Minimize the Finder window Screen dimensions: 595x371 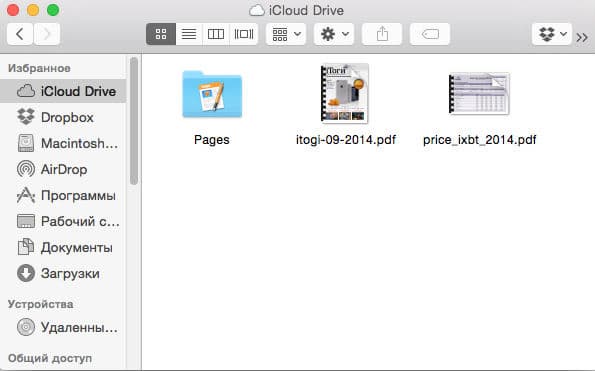[x=33, y=10]
